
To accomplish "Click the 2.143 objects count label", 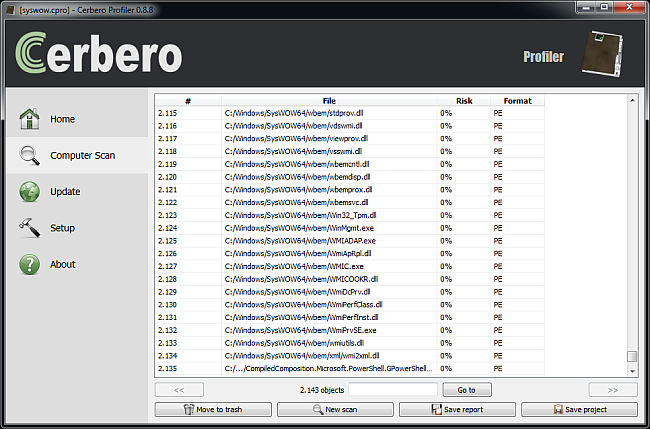I will coord(322,390).
